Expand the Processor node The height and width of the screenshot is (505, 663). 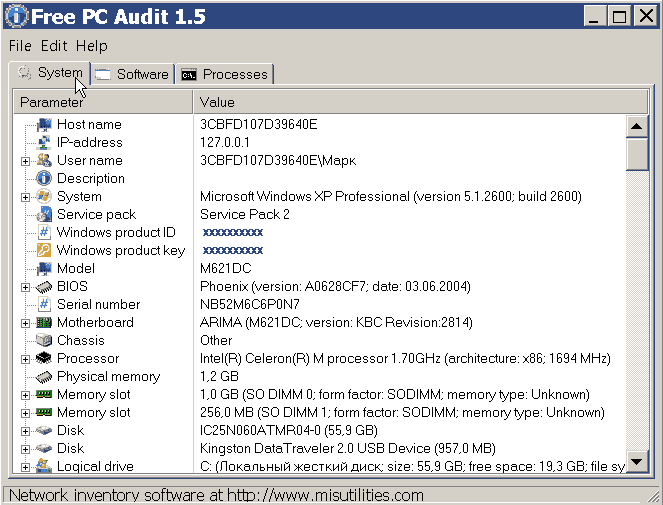(x=25, y=360)
